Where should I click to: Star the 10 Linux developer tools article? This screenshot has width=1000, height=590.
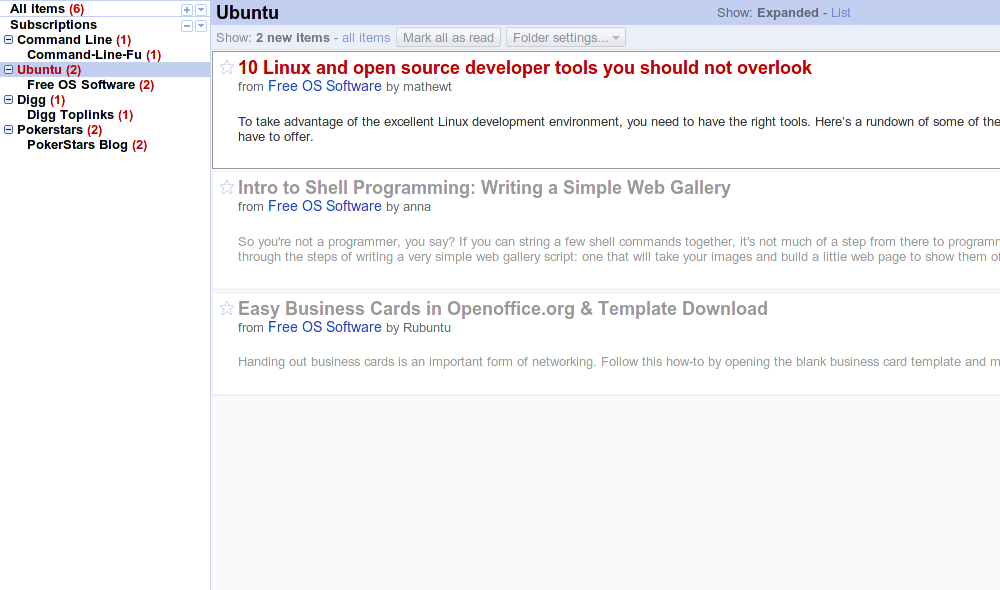click(226, 67)
